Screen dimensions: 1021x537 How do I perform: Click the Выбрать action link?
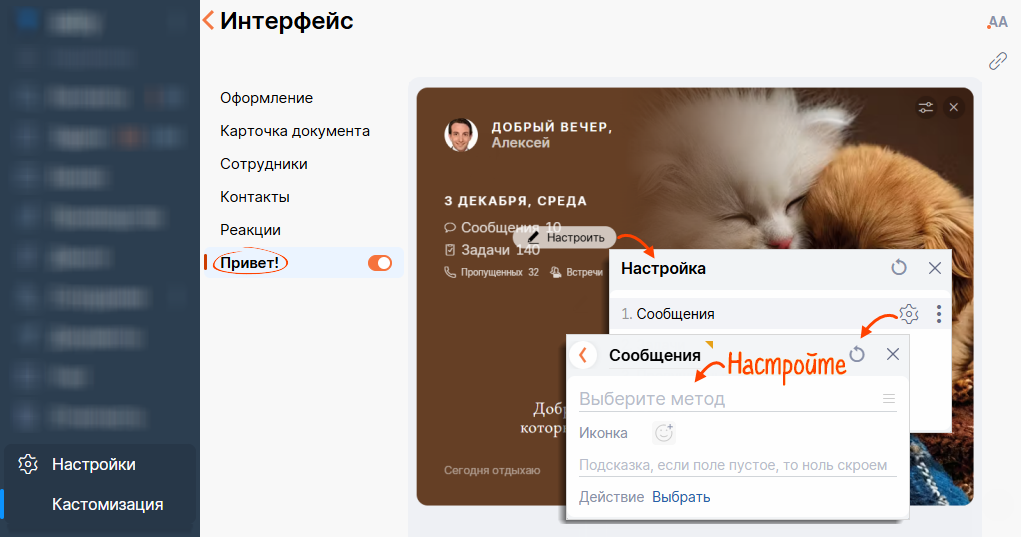pos(681,497)
